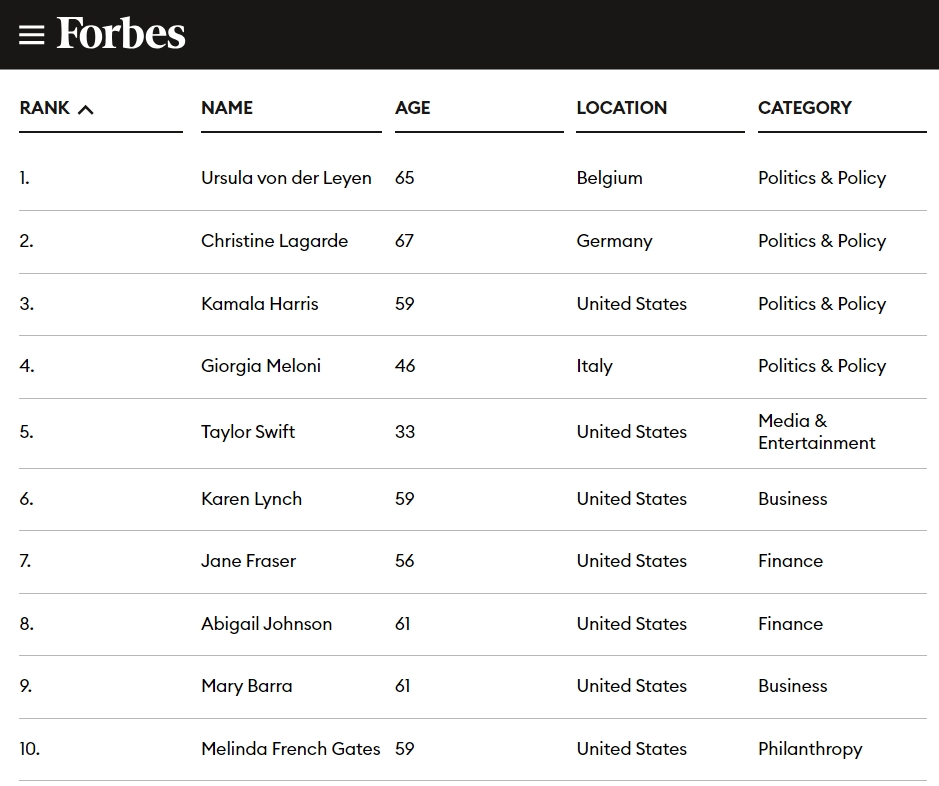Click the Philanthropy category cell
The height and width of the screenshot is (786, 939).
click(810, 749)
